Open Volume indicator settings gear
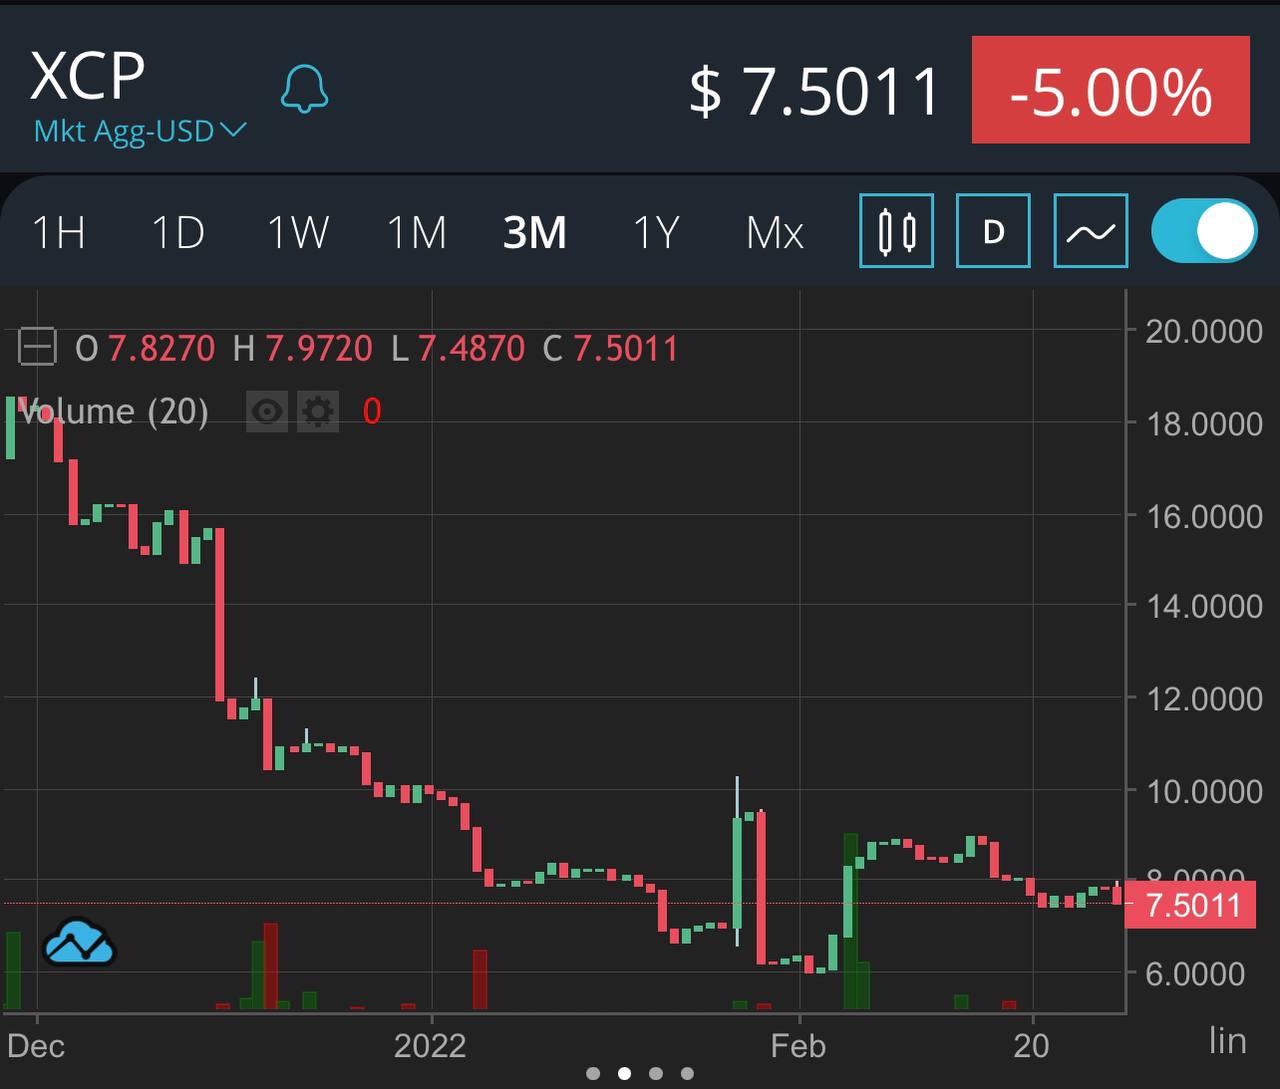The height and width of the screenshot is (1089, 1280). pyautogui.click(x=318, y=411)
